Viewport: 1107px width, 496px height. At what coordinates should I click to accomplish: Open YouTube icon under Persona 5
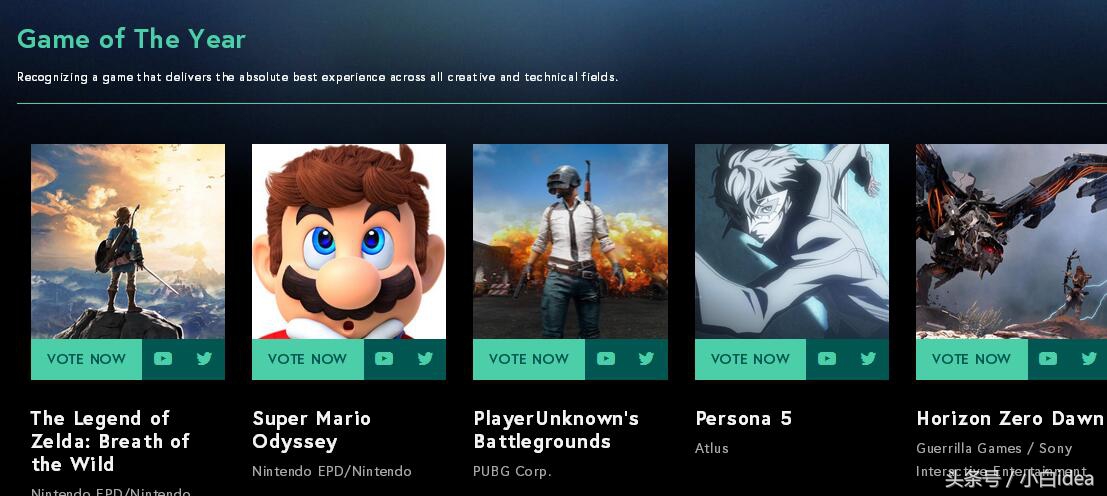pyautogui.click(x=827, y=359)
